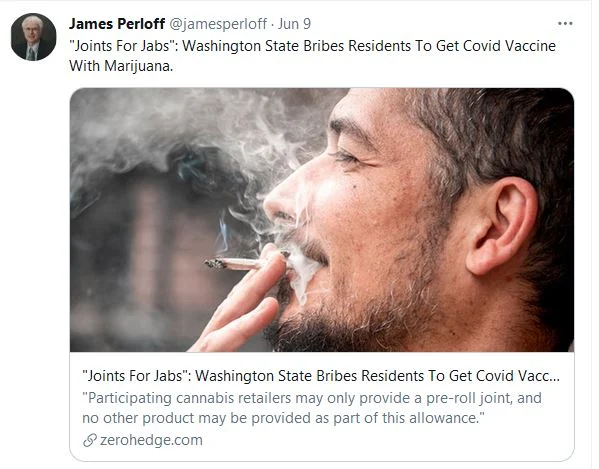599x469 pixels.
Task: Click the words "Washington State" in the tweet
Action: pyautogui.click(x=240, y=46)
